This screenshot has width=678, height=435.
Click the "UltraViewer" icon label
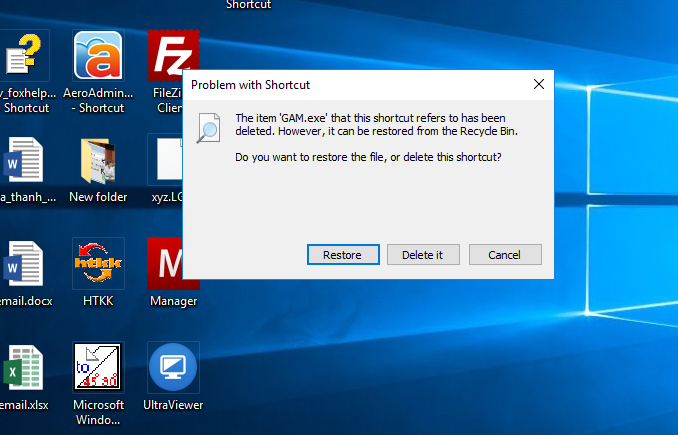(x=173, y=405)
